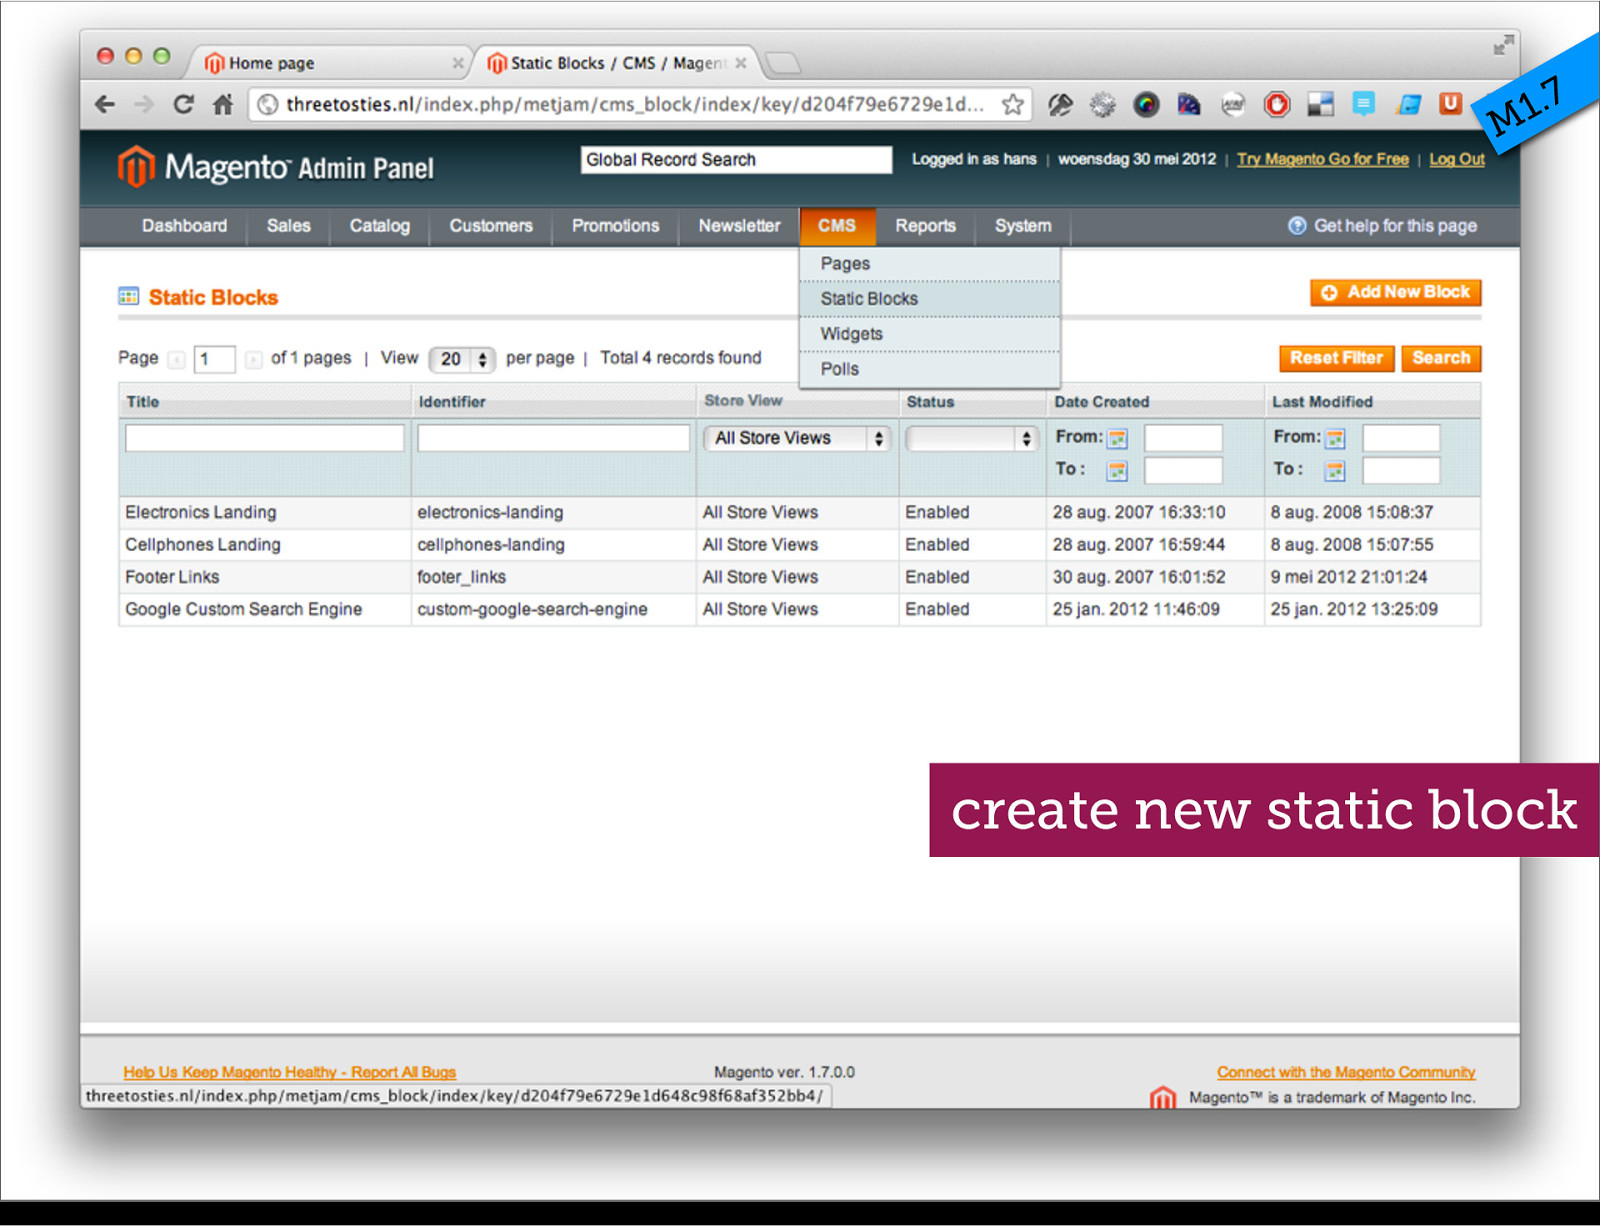
Task: Bookmark page with the star icon
Action: coord(1013,104)
